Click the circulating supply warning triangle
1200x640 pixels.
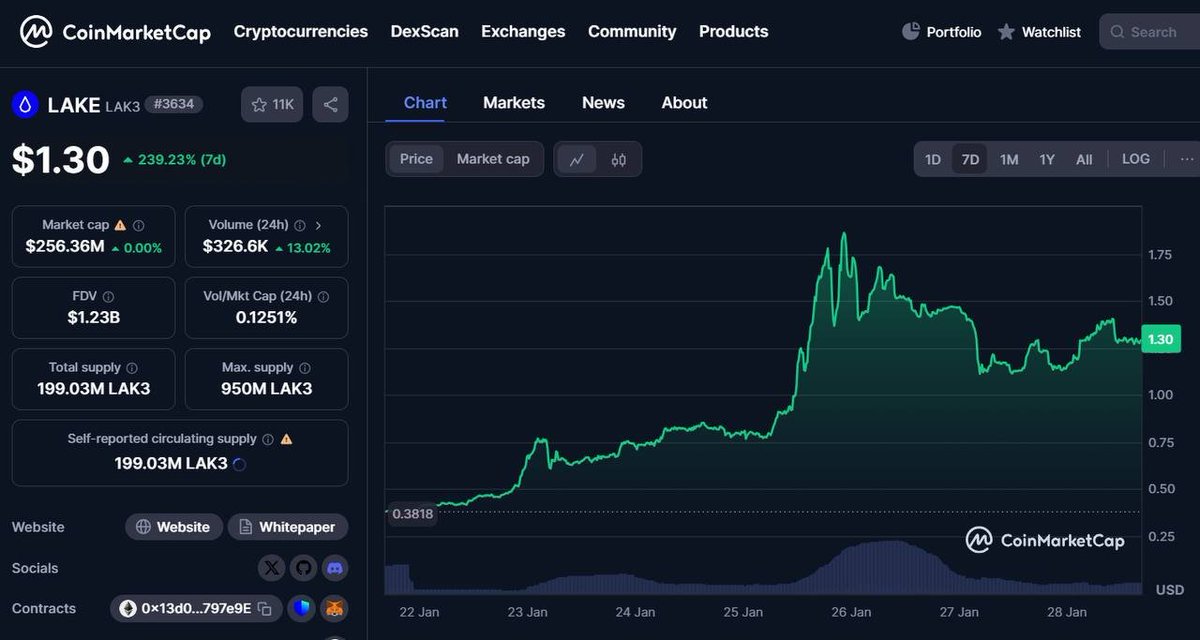pos(286,439)
